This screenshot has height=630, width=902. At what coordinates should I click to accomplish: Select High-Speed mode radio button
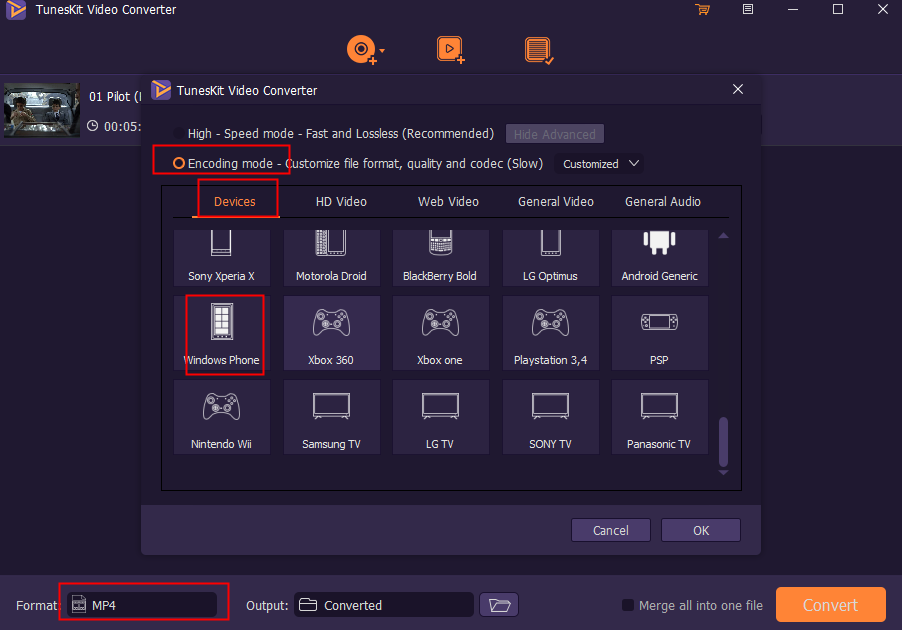tap(179, 133)
